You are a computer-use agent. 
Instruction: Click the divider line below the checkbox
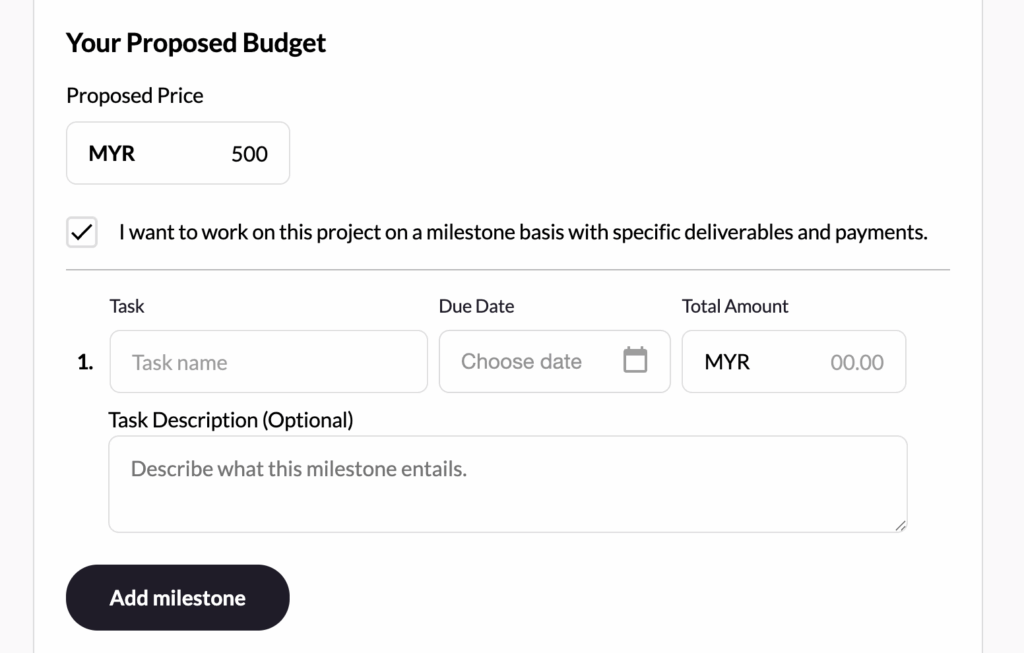click(x=507, y=270)
